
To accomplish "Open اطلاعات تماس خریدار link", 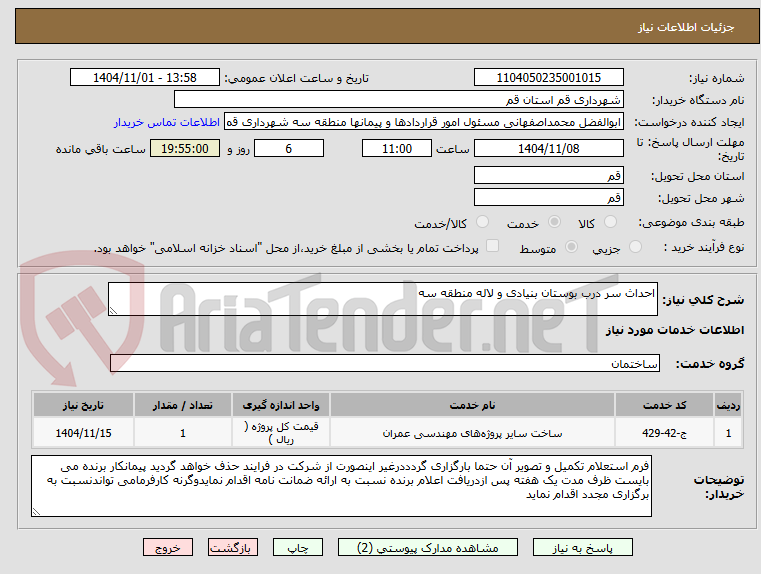I will pyautogui.click(x=167, y=122).
